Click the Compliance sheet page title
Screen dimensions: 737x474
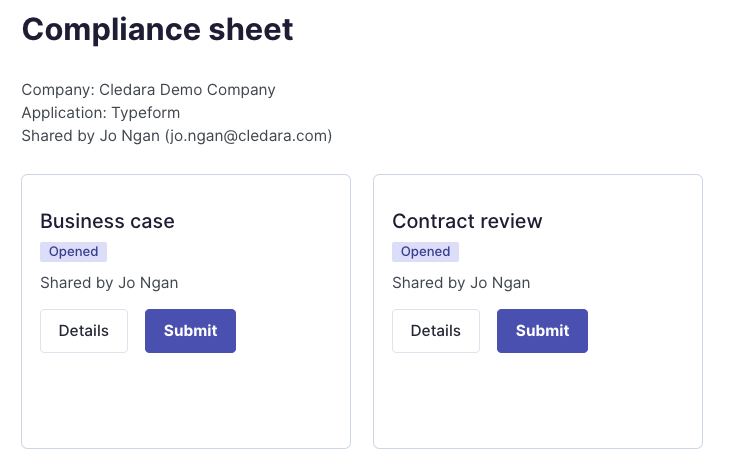157,30
